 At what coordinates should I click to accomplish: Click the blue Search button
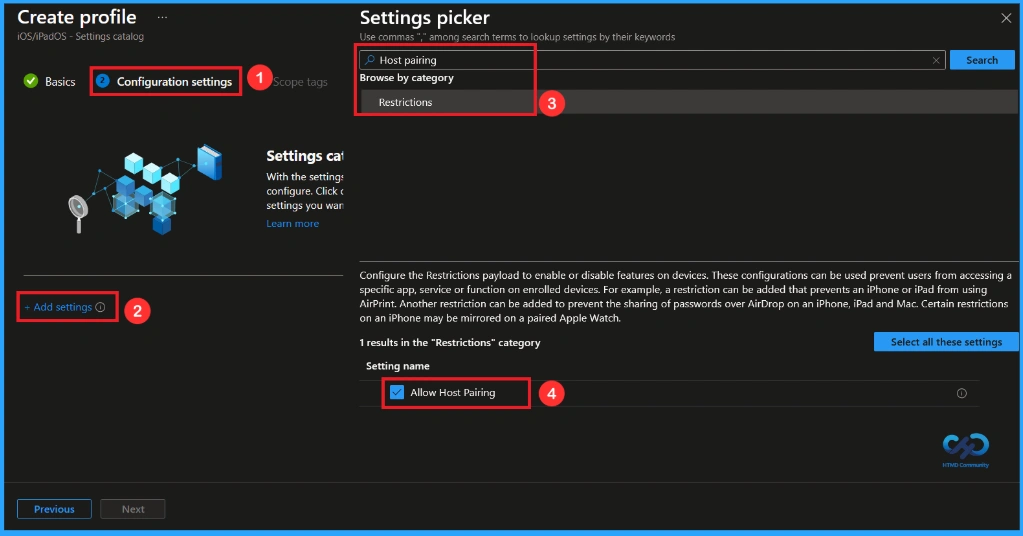point(982,60)
